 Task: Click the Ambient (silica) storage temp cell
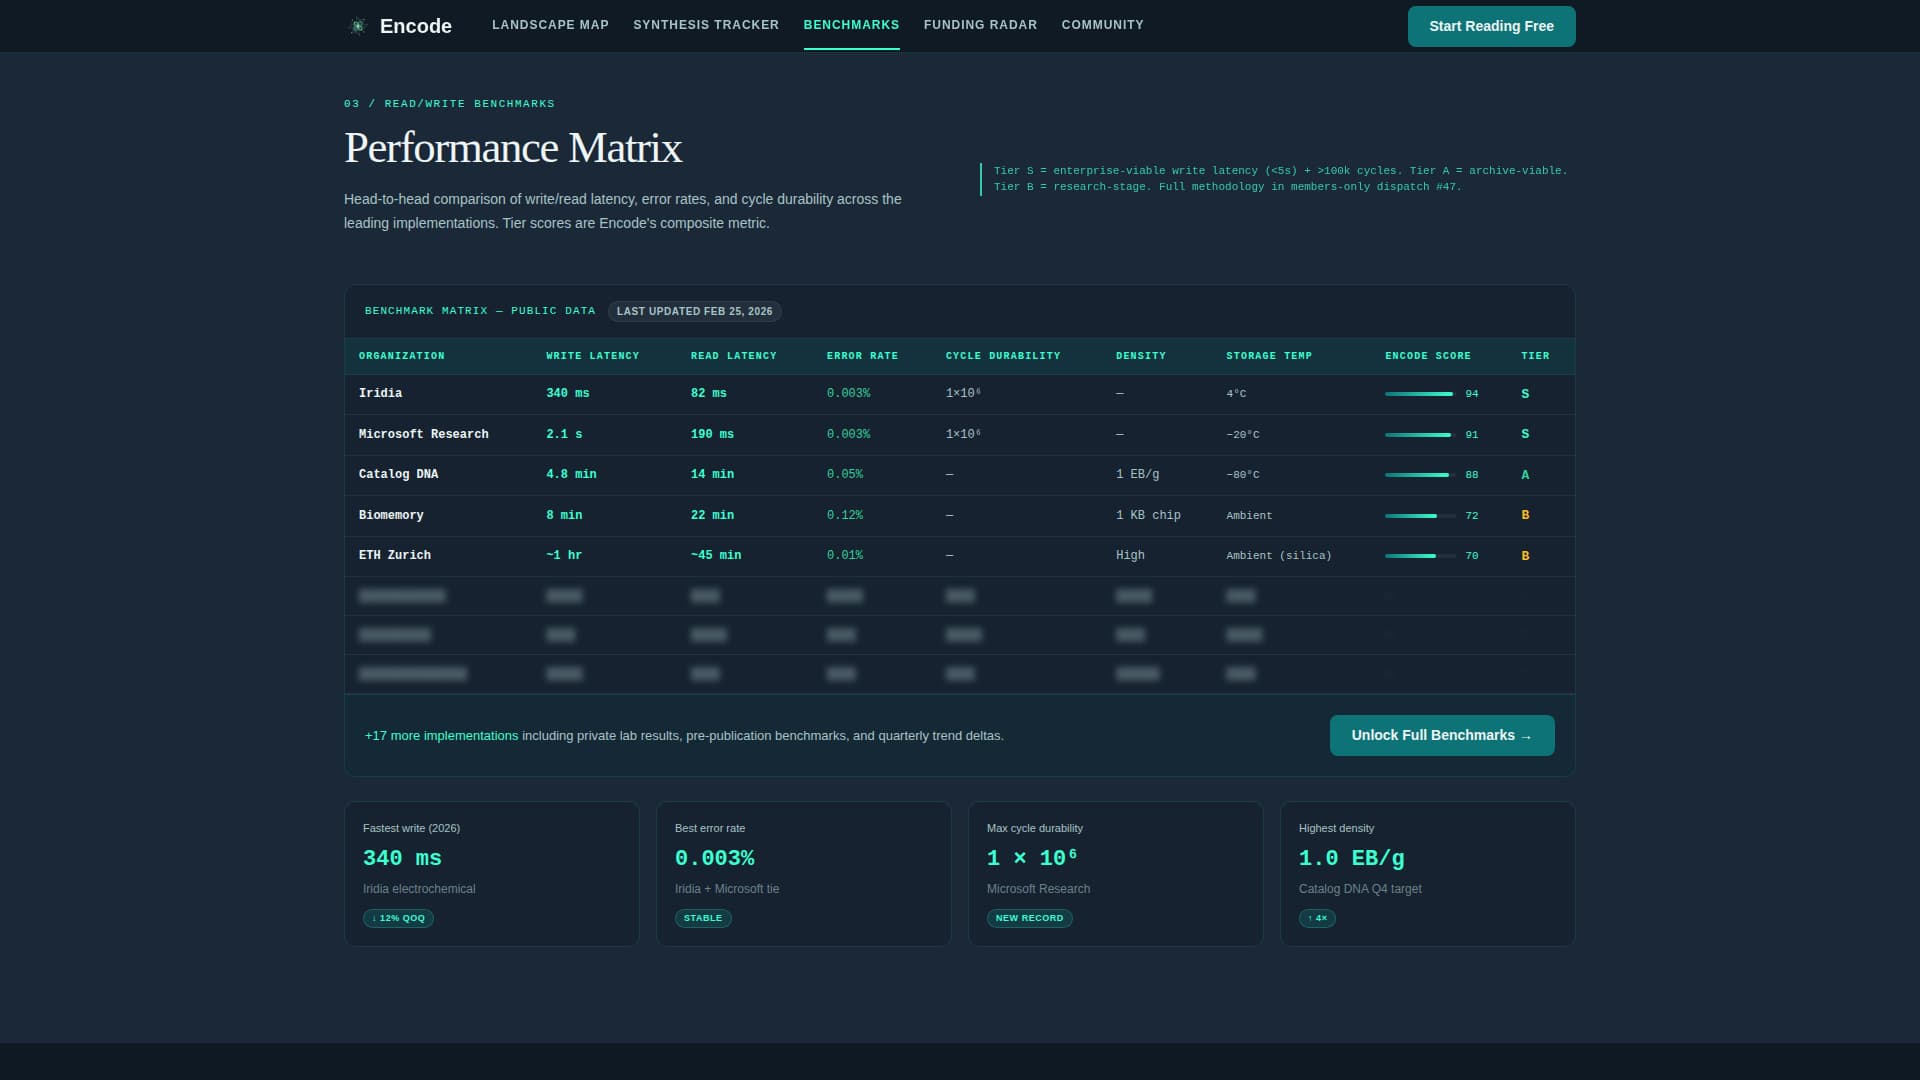[x=1279, y=556]
